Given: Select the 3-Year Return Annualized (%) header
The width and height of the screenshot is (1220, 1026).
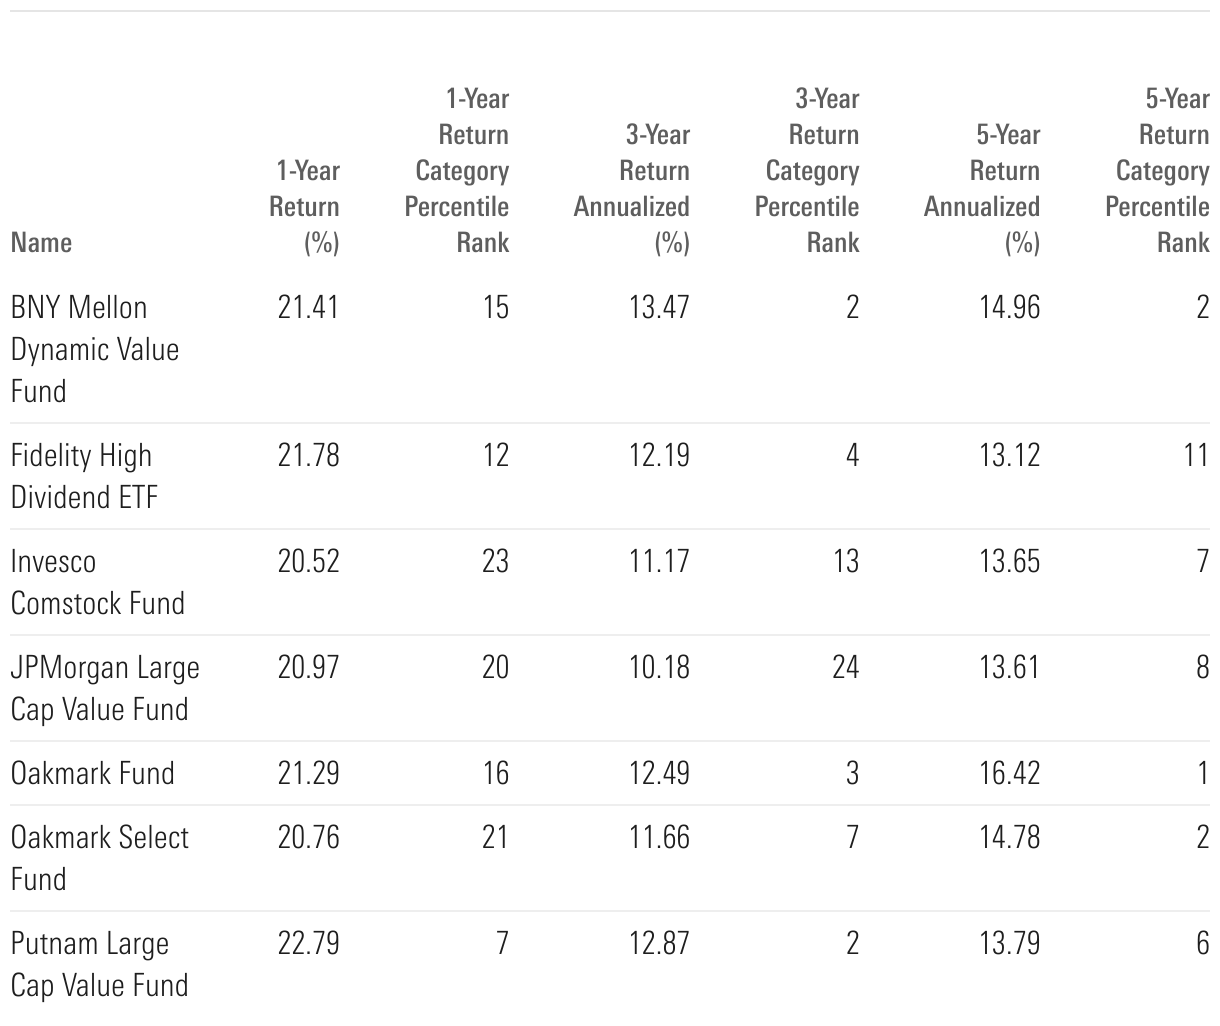Looking at the screenshot, I should pyautogui.click(x=632, y=188).
